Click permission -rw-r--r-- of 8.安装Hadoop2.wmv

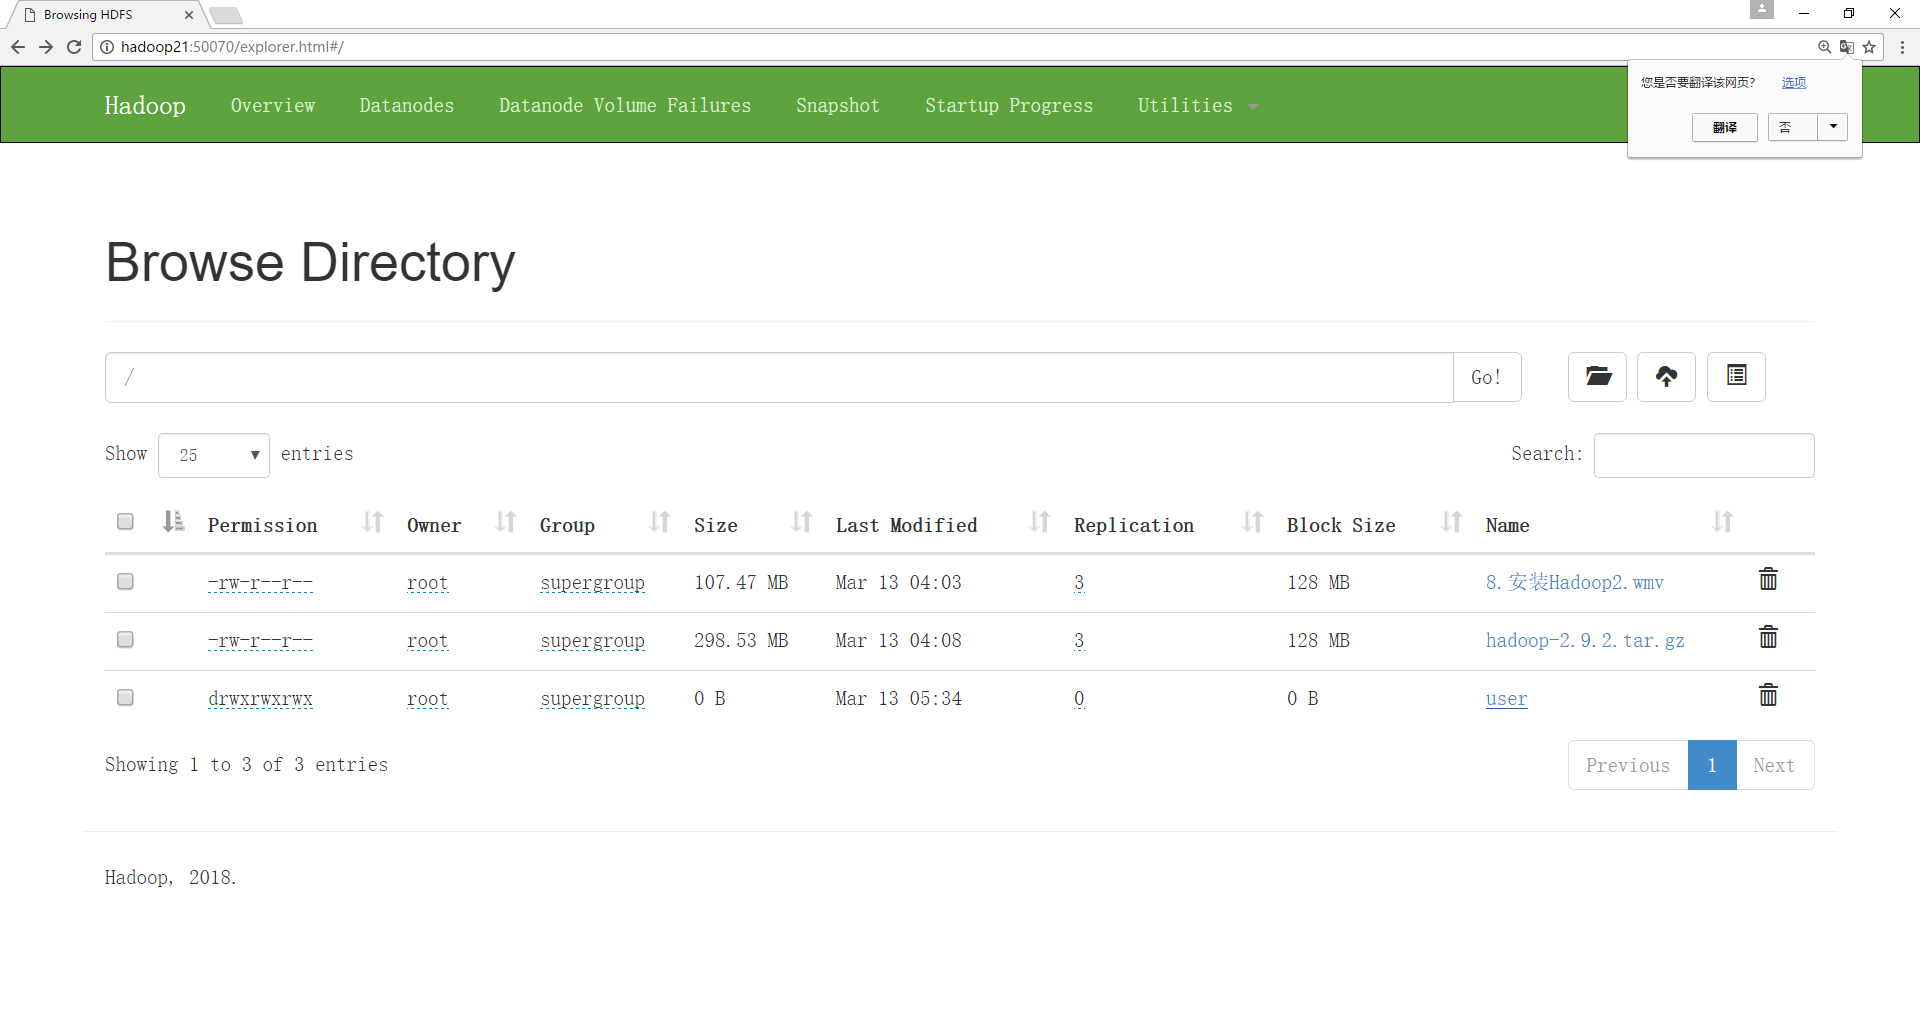click(x=260, y=583)
